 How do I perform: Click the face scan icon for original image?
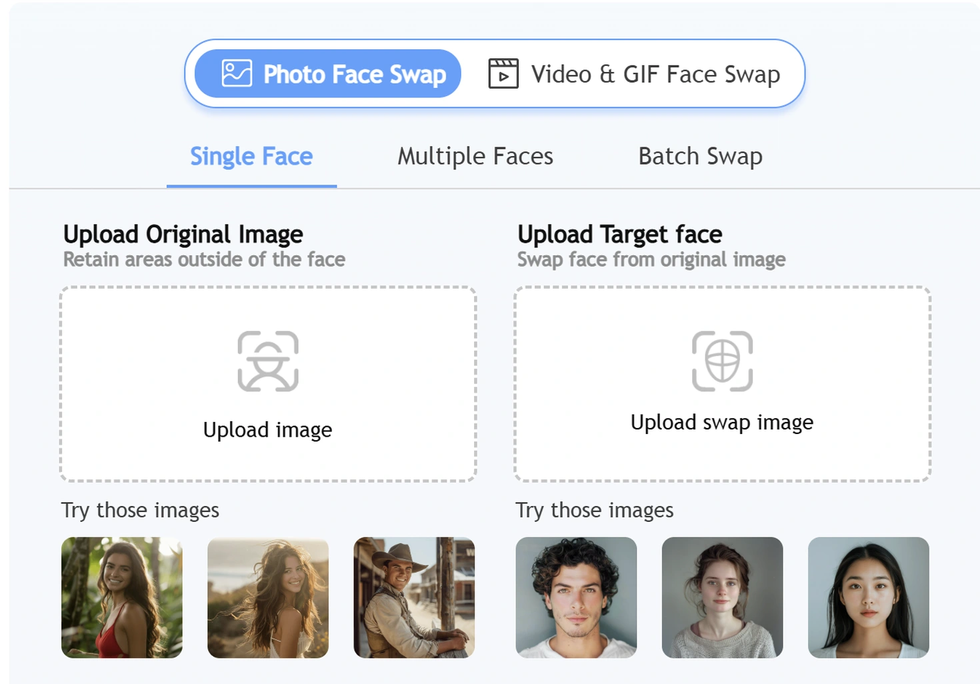point(268,361)
